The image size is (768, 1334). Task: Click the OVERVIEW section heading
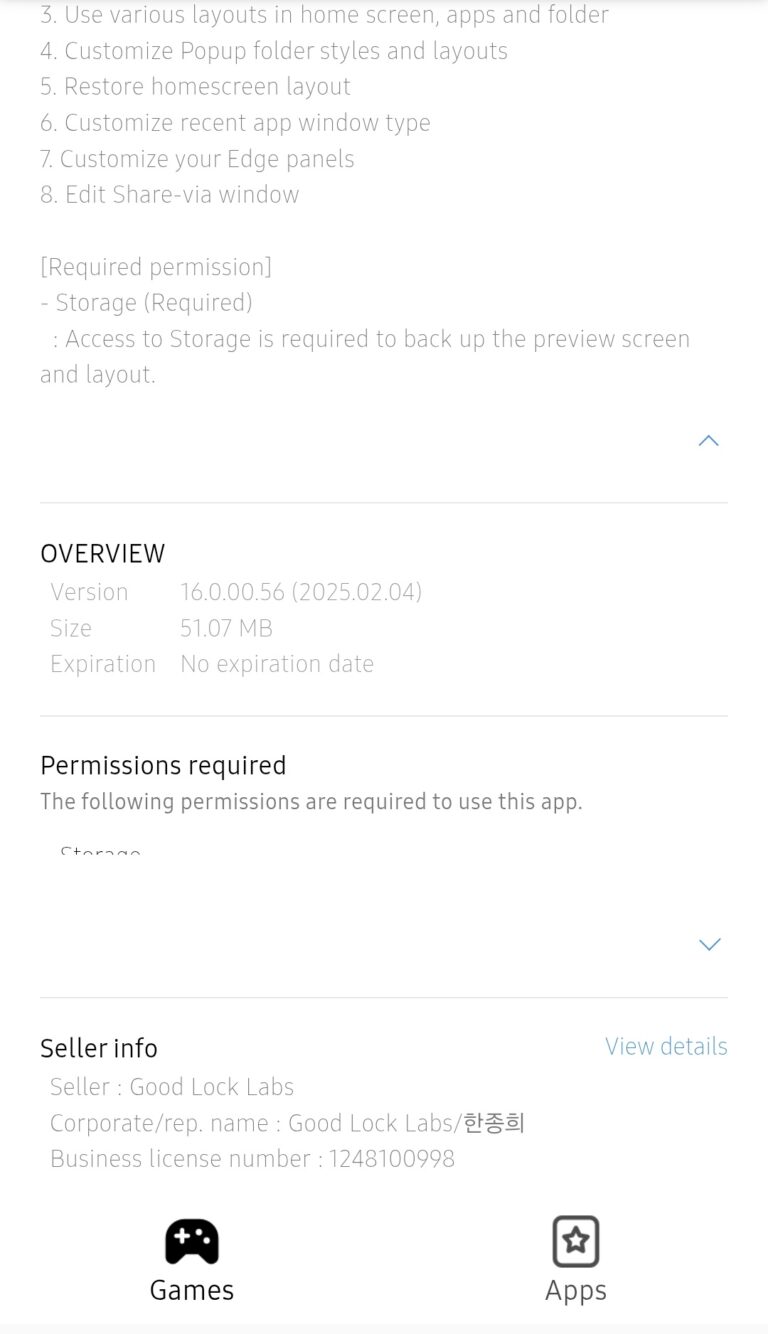pyautogui.click(x=103, y=553)
